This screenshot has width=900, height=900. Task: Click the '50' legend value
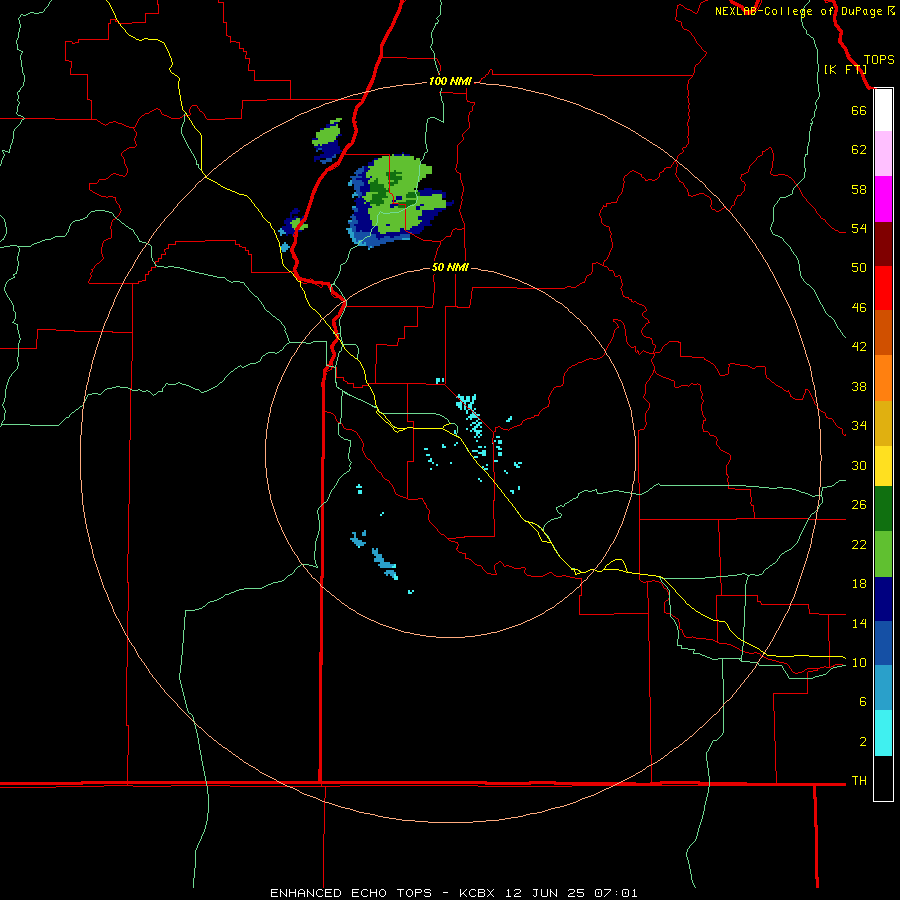859,267
